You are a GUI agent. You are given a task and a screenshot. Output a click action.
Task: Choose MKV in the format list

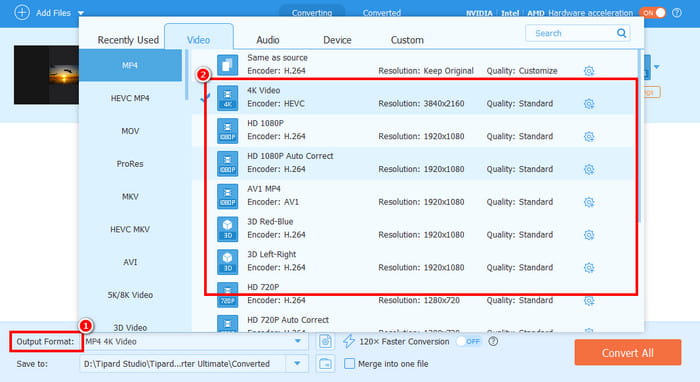coord(130,196)
